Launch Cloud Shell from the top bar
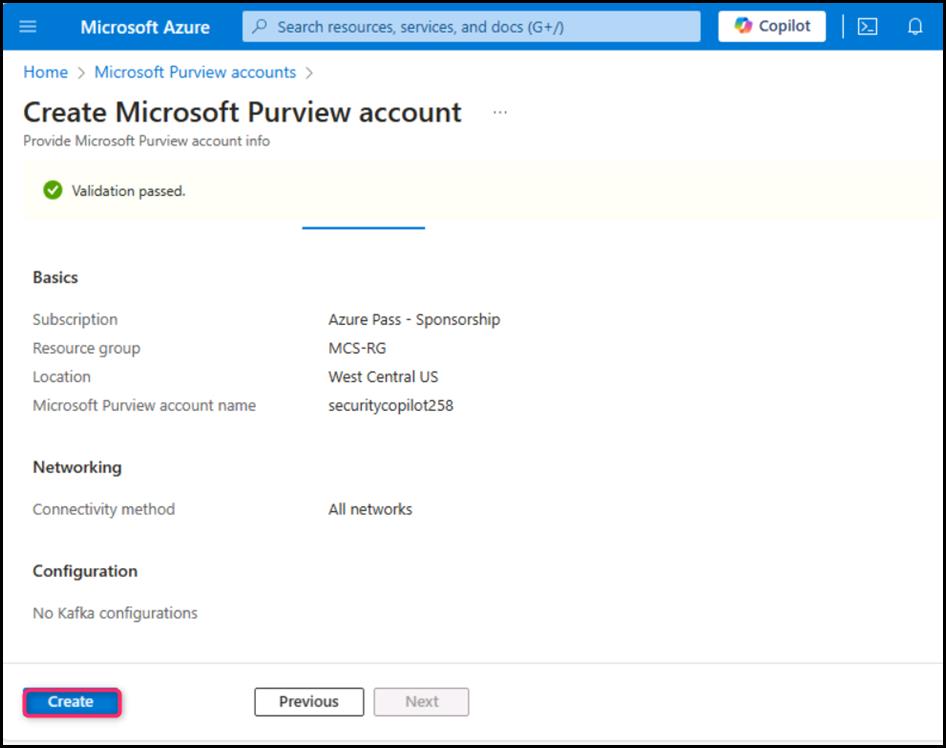The width and height of the screenshot is (946, 748). pyautogui.click(x=867, y=26)
